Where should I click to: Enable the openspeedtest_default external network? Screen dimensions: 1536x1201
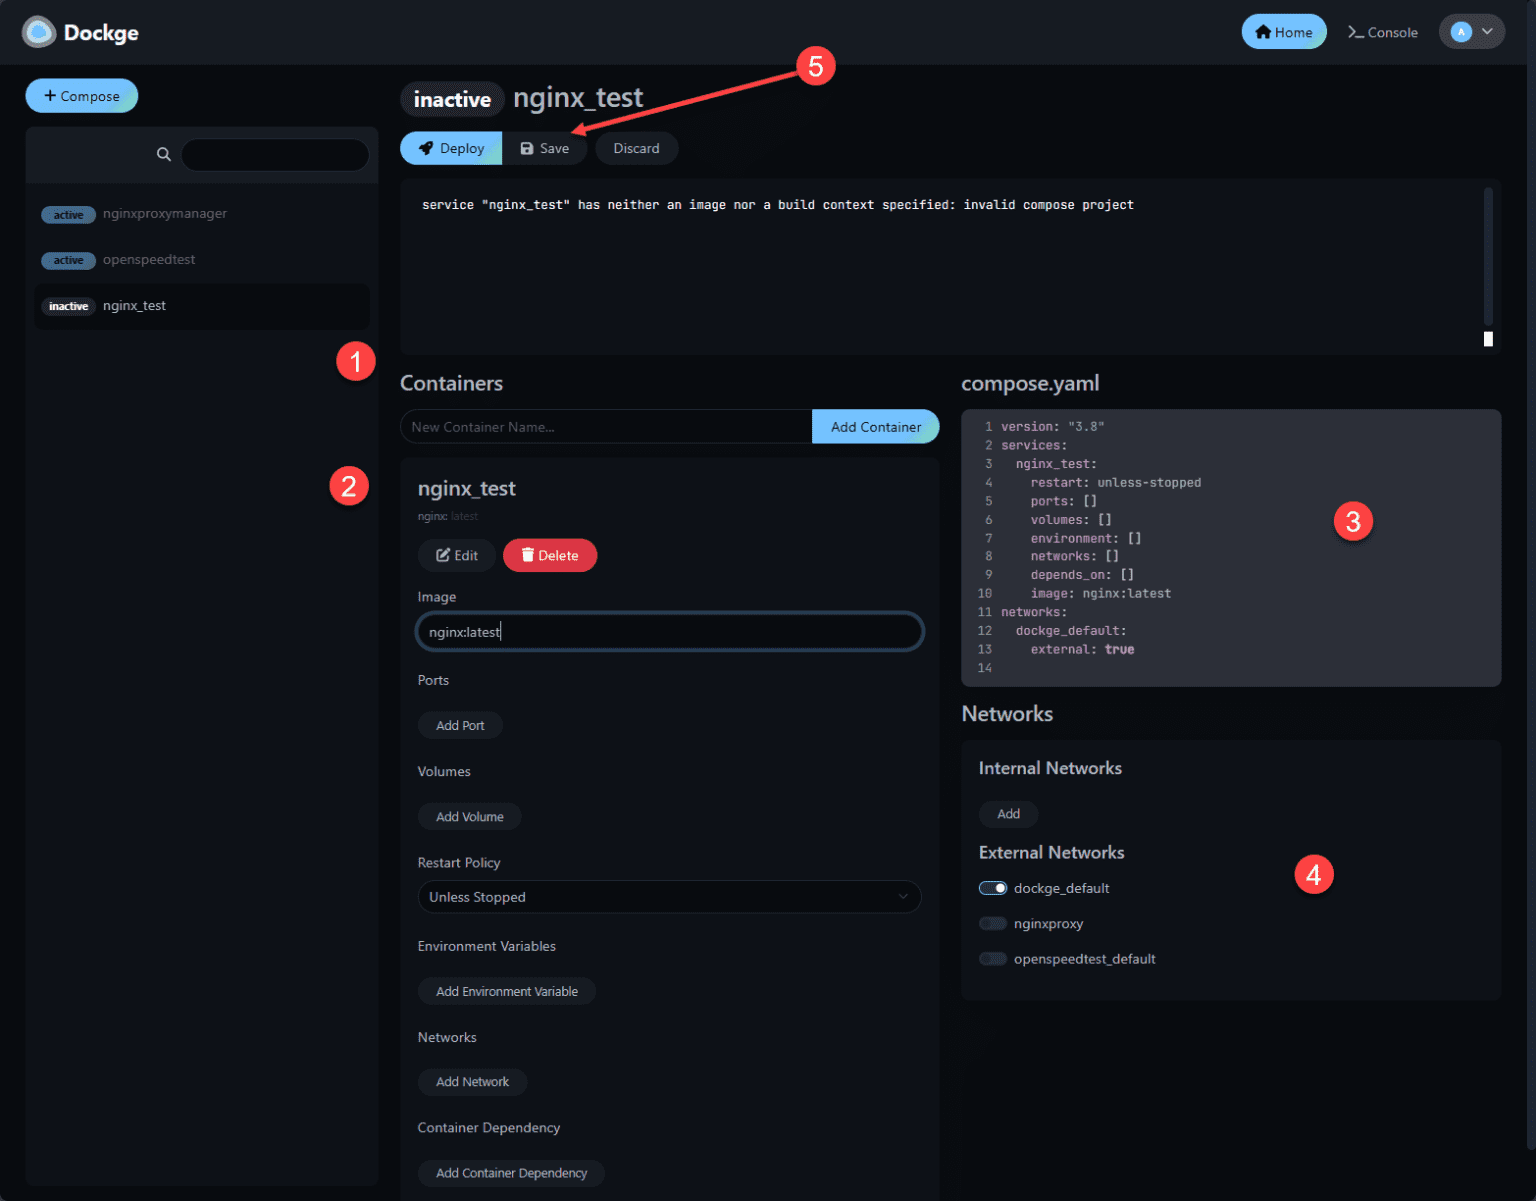pyautogui.click(x=992, y=958)
